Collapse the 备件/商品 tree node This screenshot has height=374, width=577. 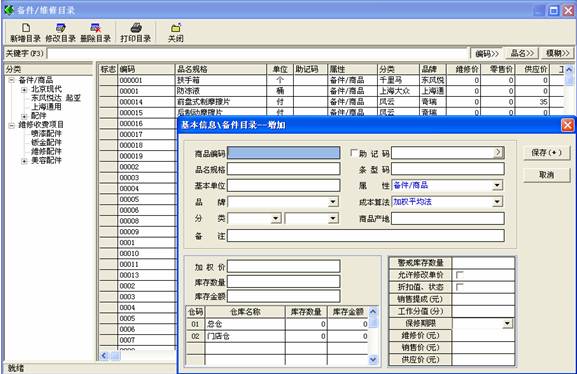[x=11, y=80]
